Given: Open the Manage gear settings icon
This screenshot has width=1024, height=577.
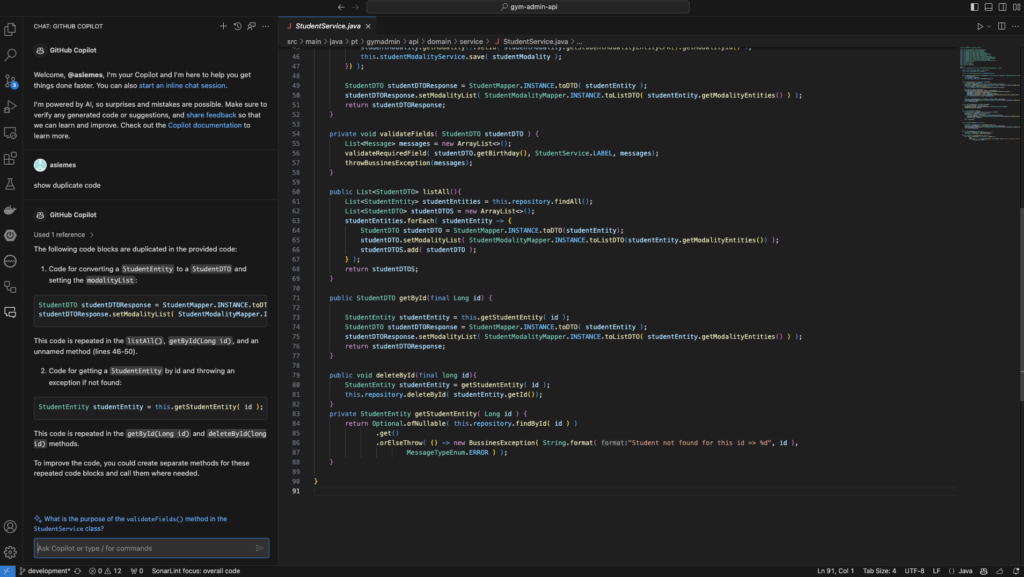Looking at the screenshot, I should point(10,552).
